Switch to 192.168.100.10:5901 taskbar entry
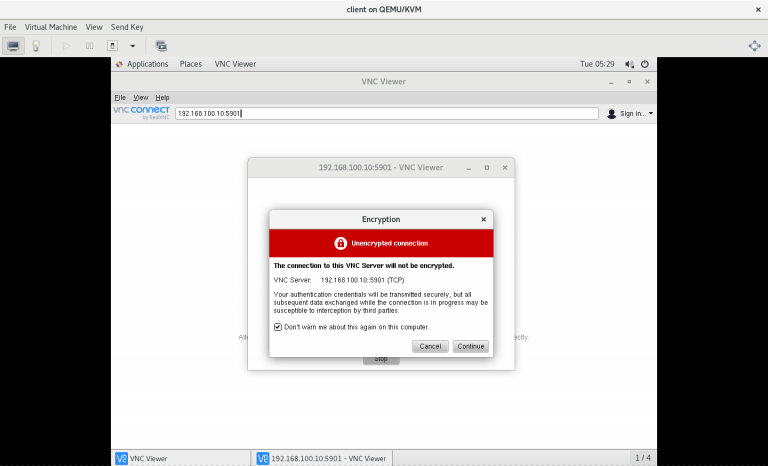768x466 pixels. [x=322, y=459]
